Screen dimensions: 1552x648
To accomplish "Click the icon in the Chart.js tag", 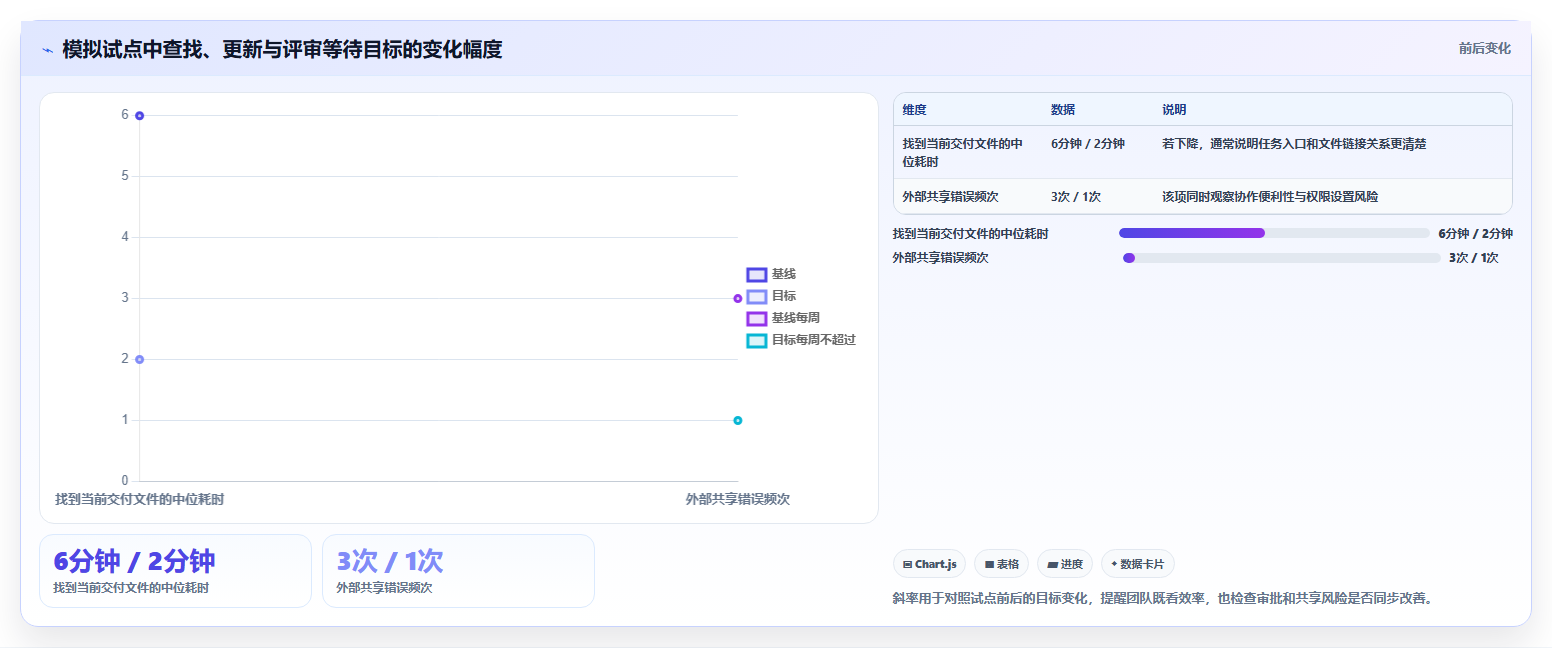I will coord(907,564).
